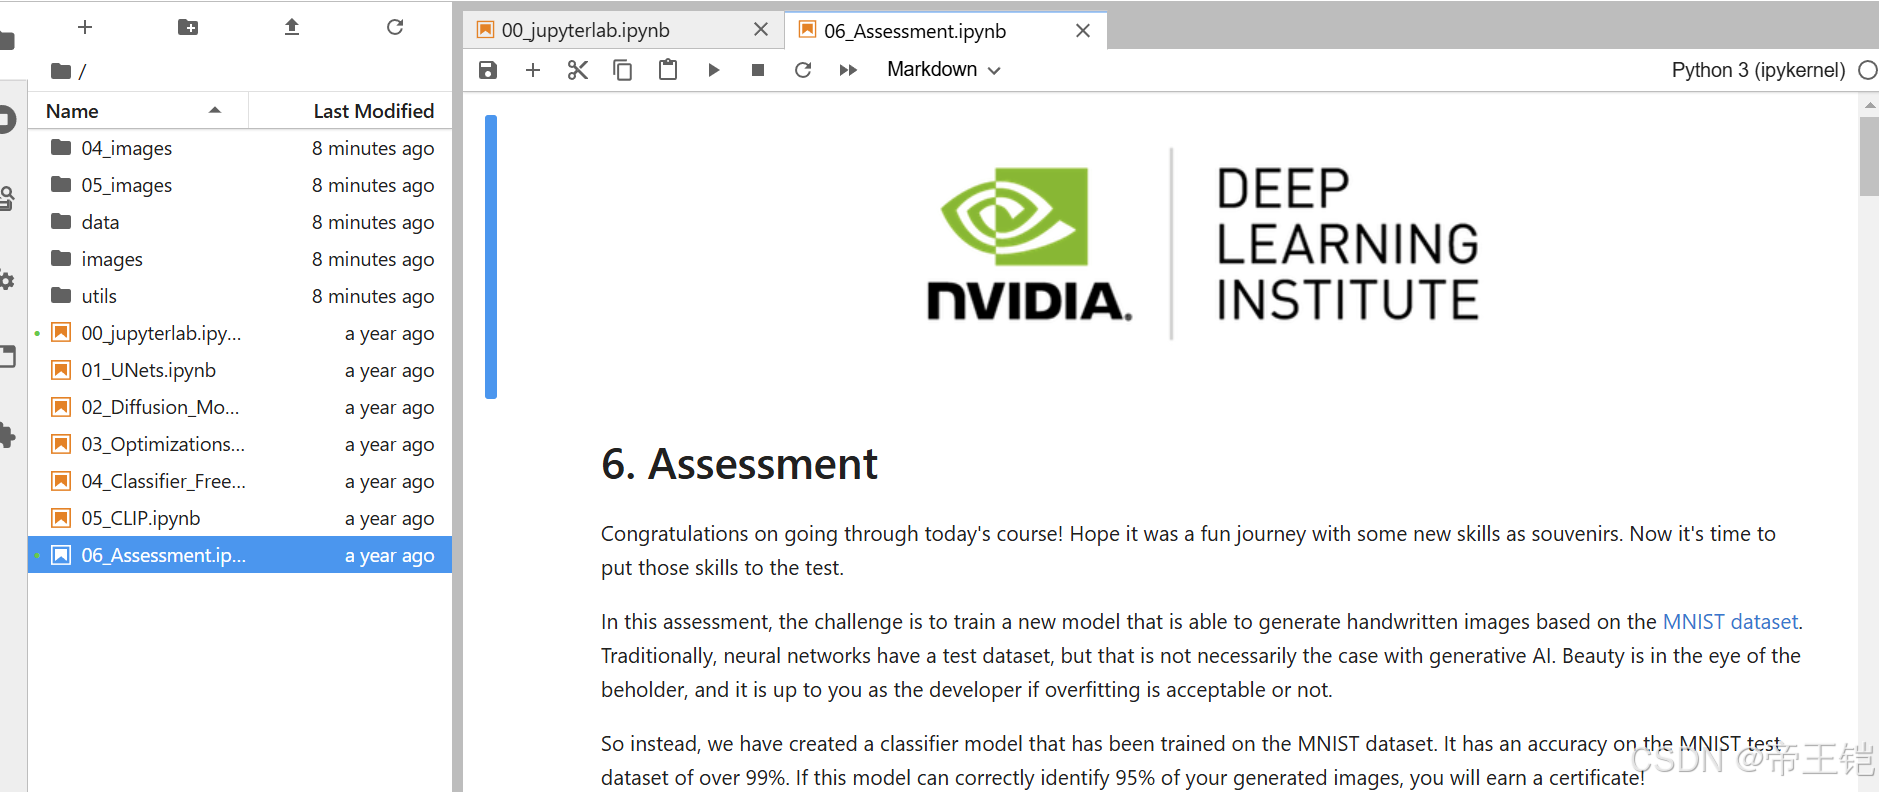1879x792 pixels.
Task: Click the notebook vertical scrollbar thumb
Action: pos(1869,156)
